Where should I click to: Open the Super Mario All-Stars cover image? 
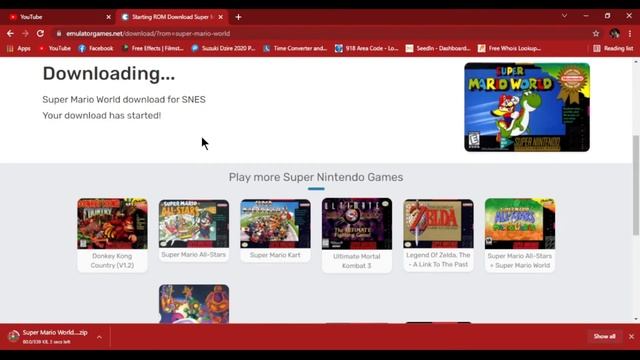tap(194, 224)
